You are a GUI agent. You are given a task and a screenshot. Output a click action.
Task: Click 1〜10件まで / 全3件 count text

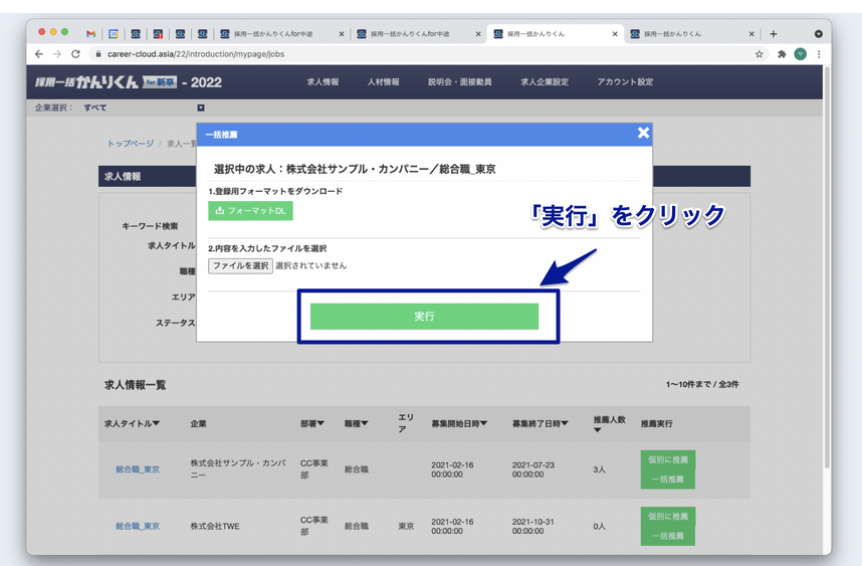[702, 384]
